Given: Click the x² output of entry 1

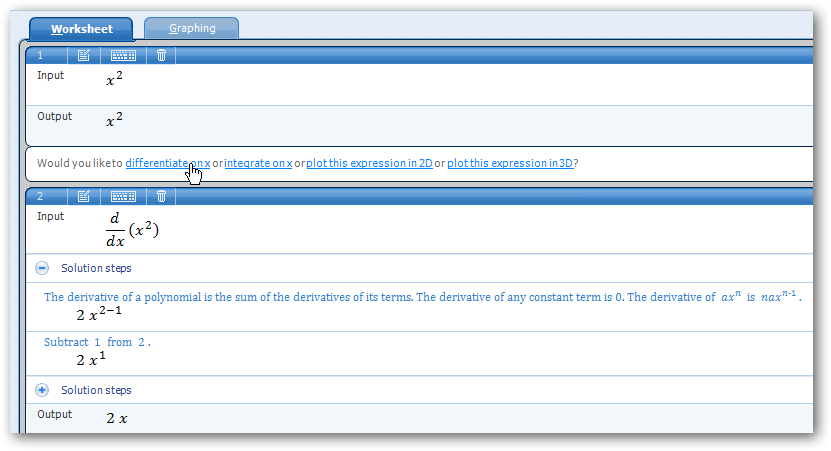Looking at the screenshot, I should pos(114,119).
